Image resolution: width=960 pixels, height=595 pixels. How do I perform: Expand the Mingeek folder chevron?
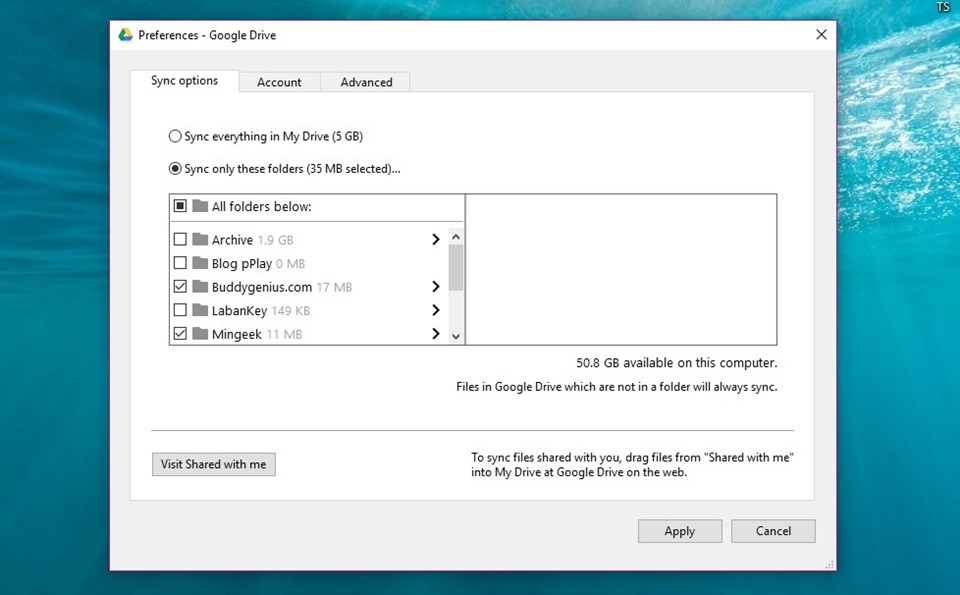(x=435, y=334)
